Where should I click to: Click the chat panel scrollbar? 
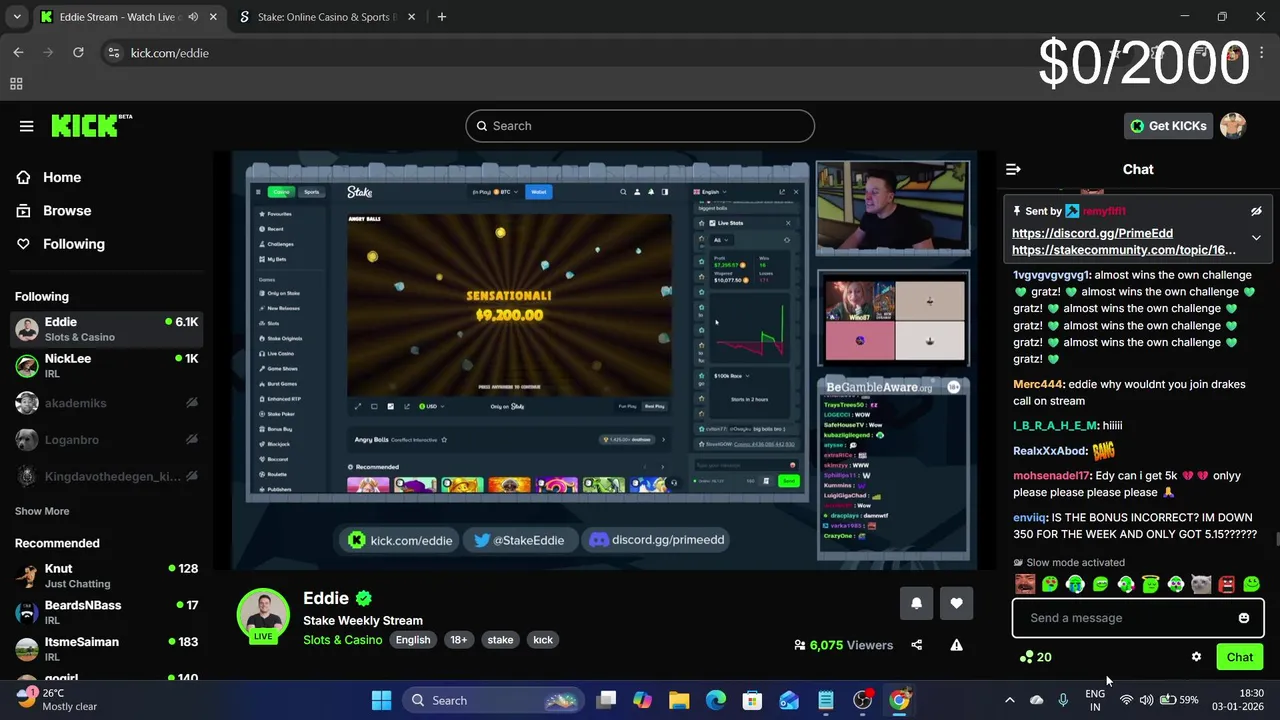click(1277, 540)
